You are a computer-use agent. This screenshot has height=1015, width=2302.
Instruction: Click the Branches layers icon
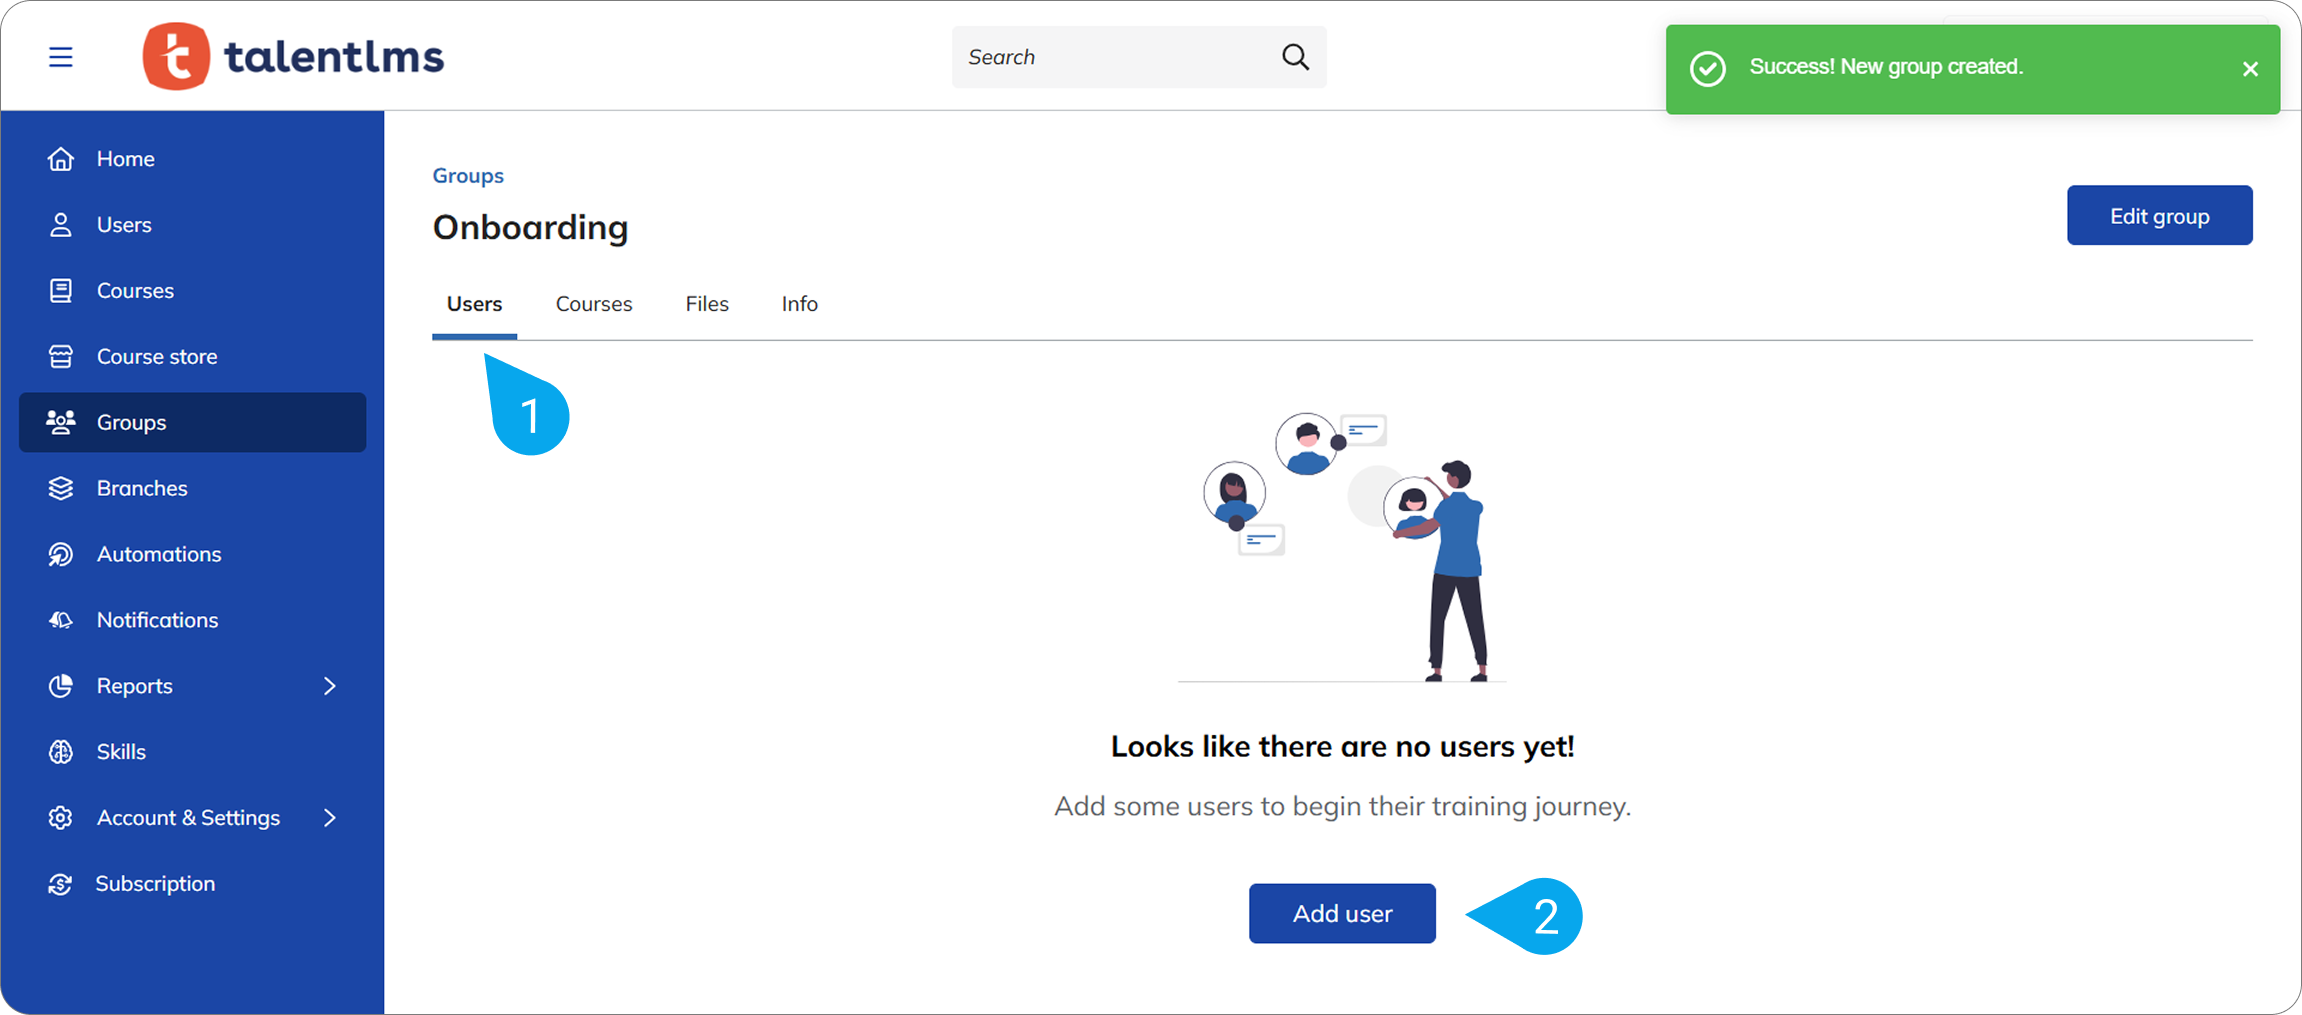click(x=61, y=489)
